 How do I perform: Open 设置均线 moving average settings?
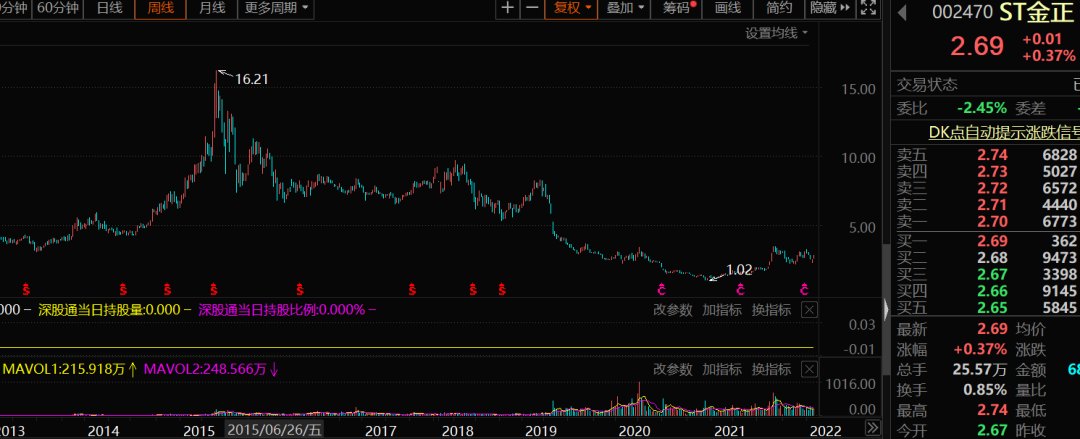(776, 32)
